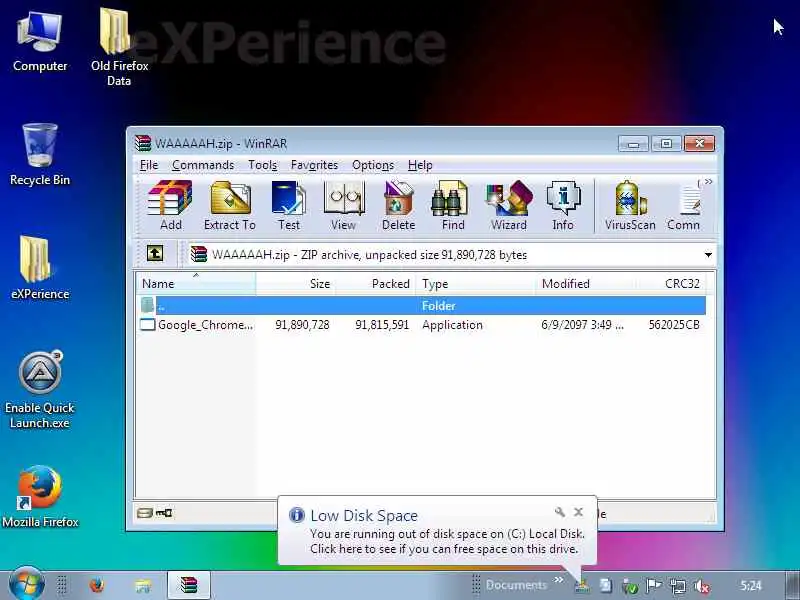
Task: Click the Low Disk Space notification message
Action: (447, 541)
